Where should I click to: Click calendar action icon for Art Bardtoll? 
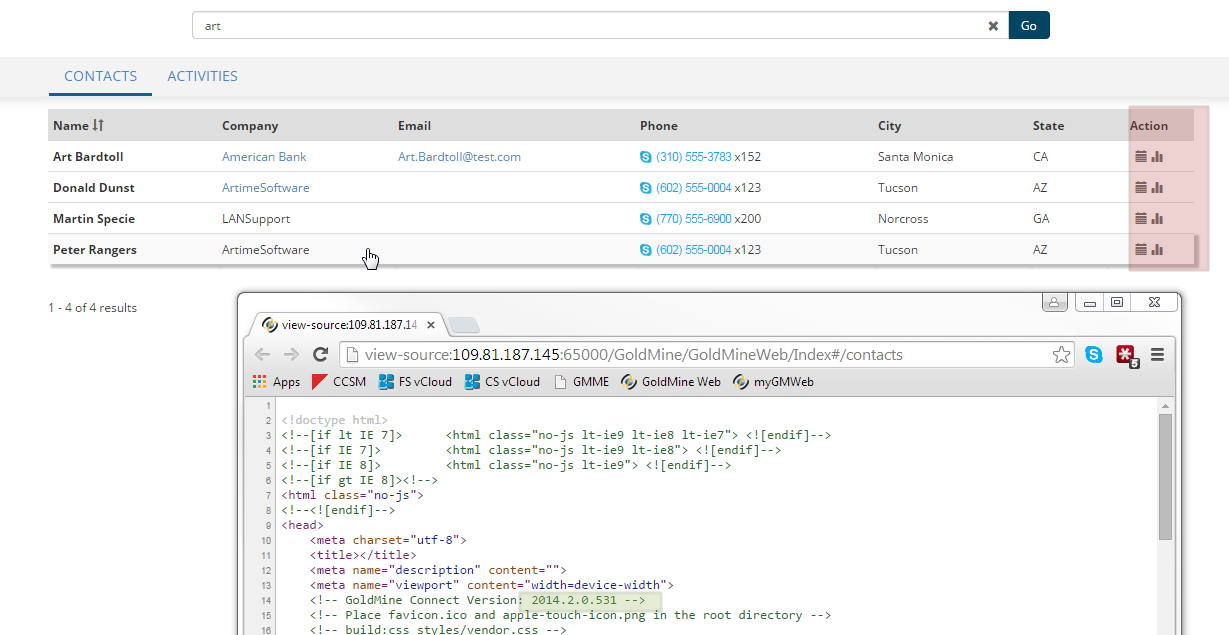pyautogui.click(x=1141, y=157)
